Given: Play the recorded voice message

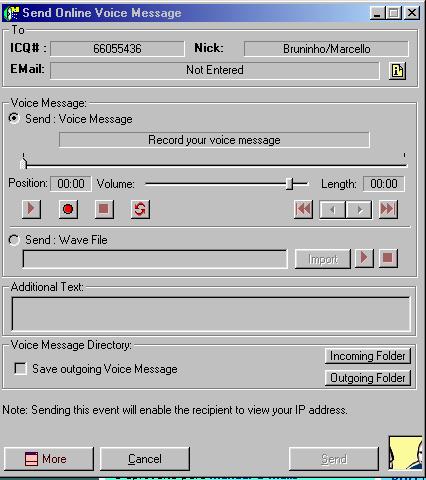Looking at the screenshot, I should (x=31, y=209).
